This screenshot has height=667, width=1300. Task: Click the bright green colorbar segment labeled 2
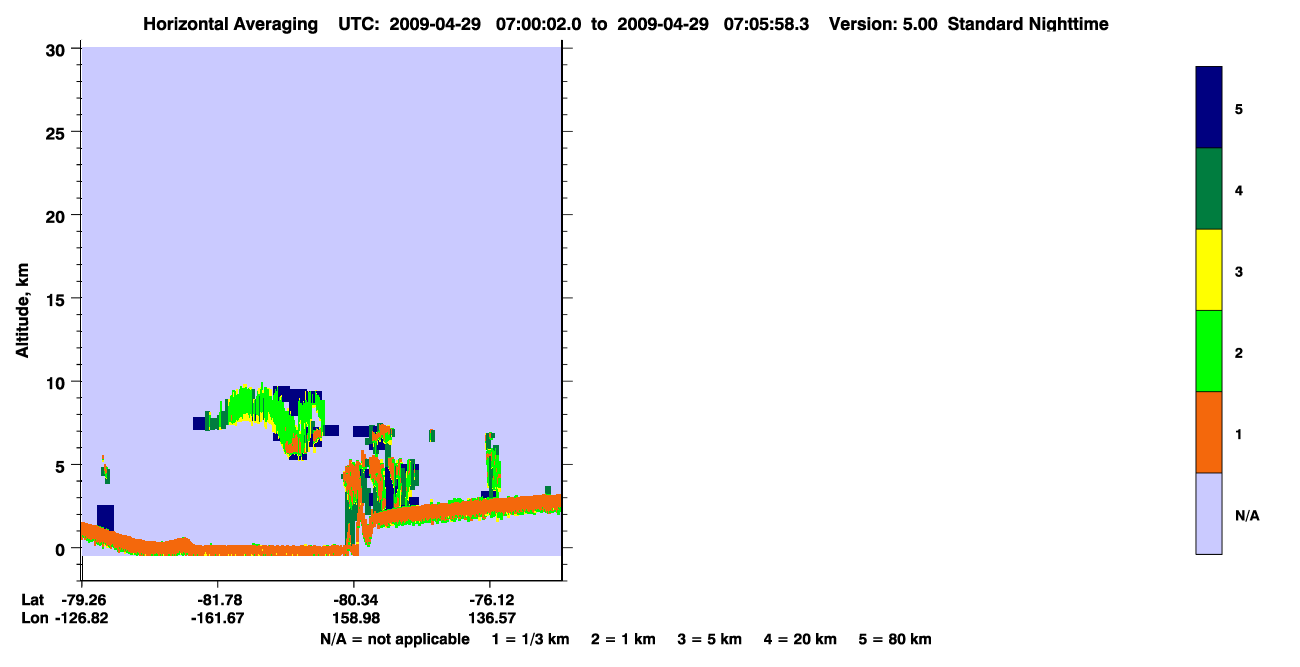click(x=1209, y=351)
